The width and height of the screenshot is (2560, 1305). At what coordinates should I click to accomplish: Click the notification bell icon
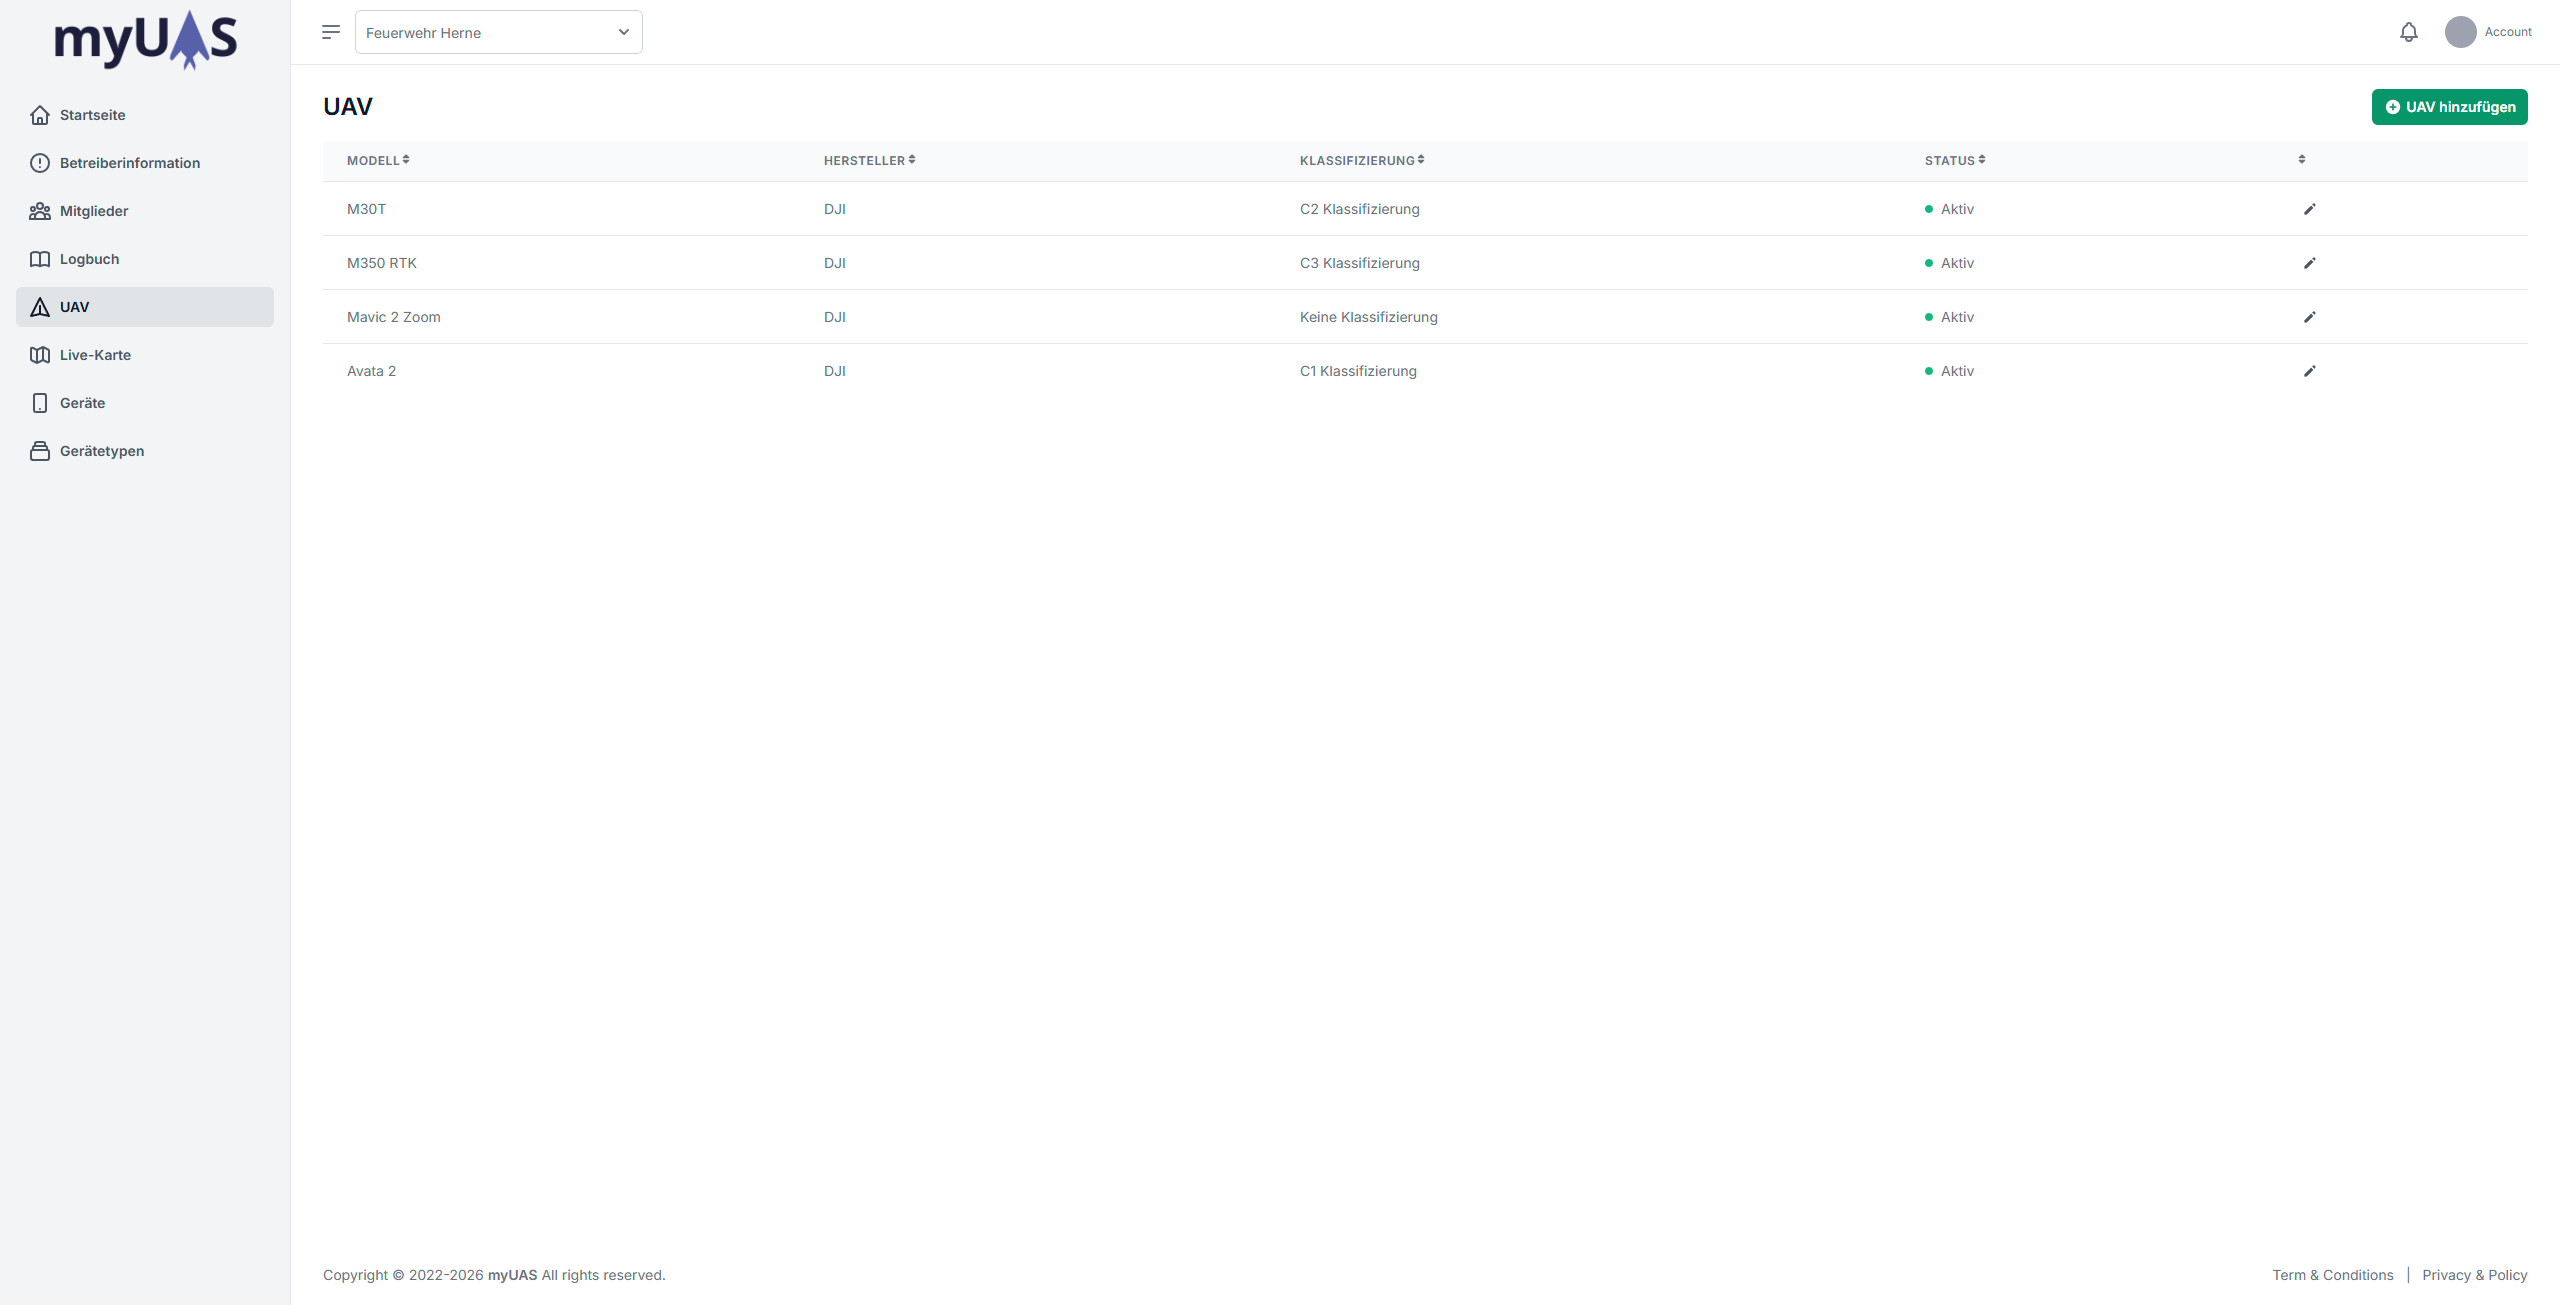2408,32
